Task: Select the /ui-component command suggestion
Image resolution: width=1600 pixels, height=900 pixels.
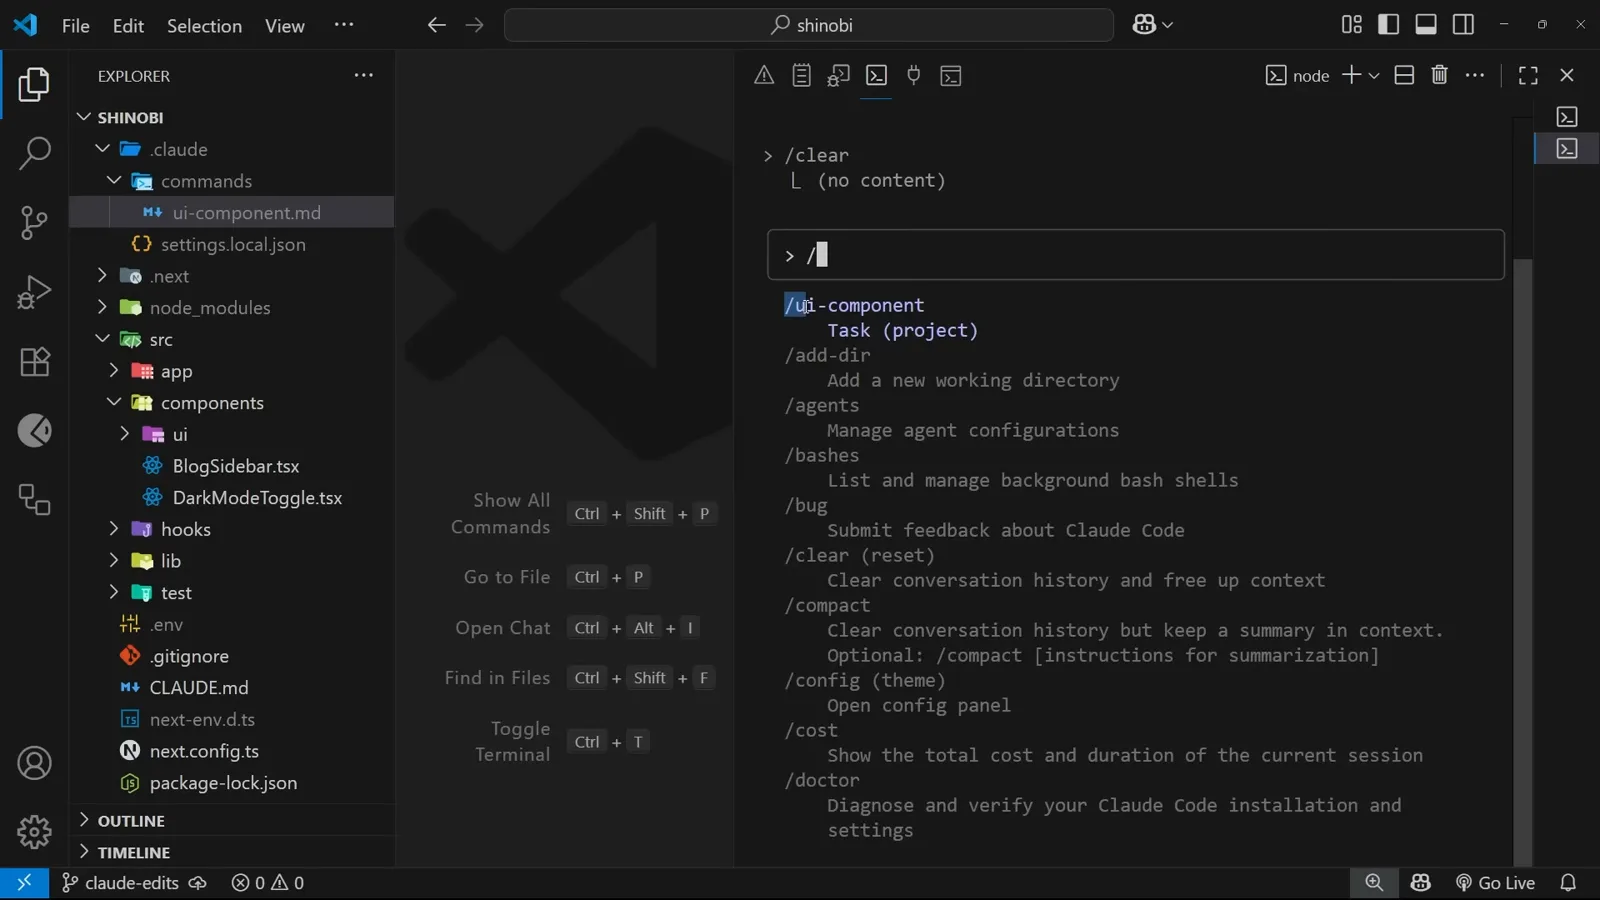Action: click(854, 305)
